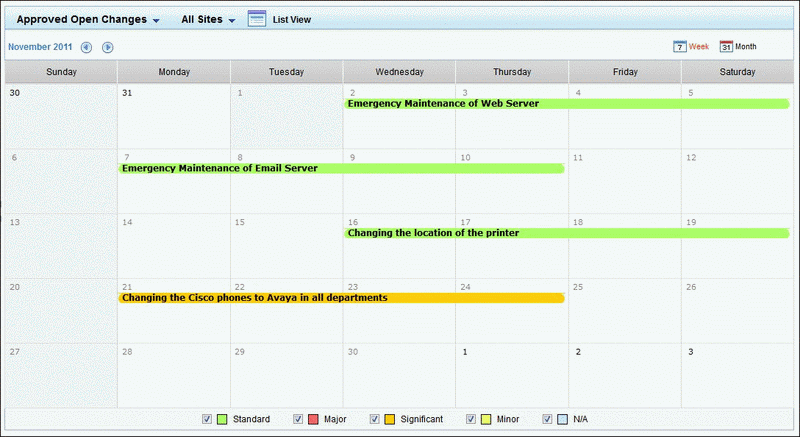Select Significant legend label

click(421, 419)
